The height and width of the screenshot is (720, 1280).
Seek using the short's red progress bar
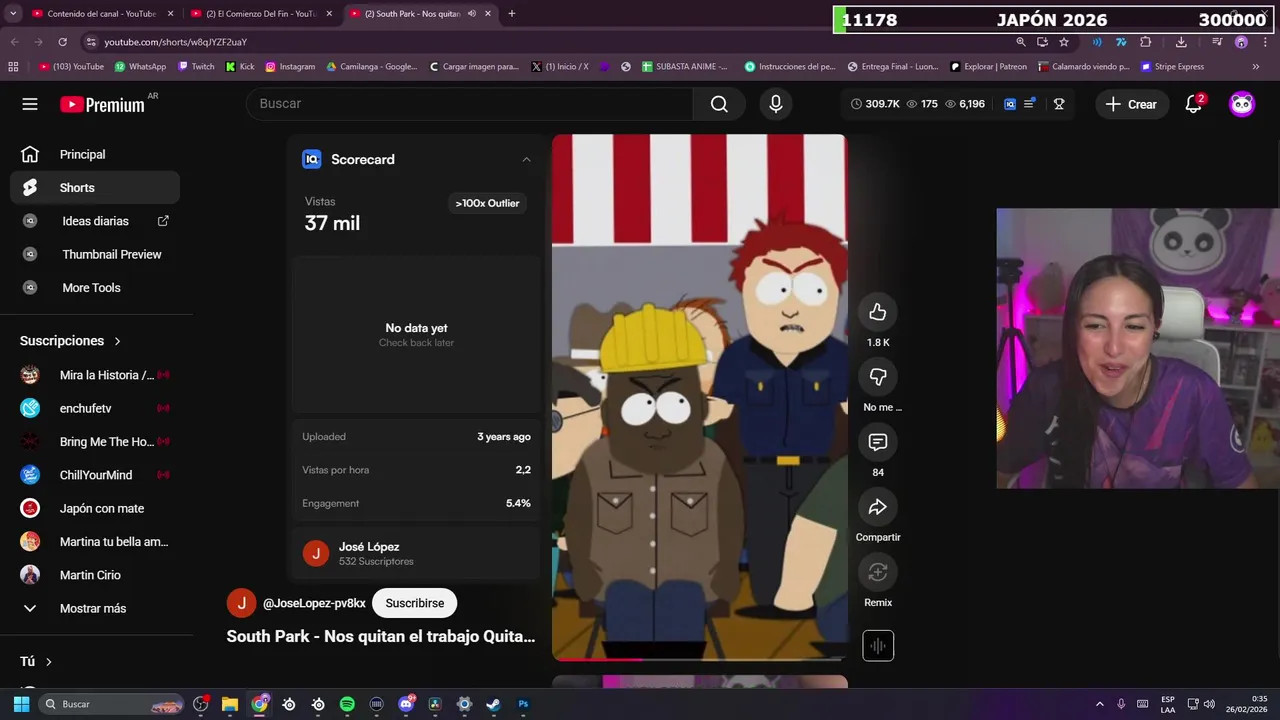[x=700, y=659]
